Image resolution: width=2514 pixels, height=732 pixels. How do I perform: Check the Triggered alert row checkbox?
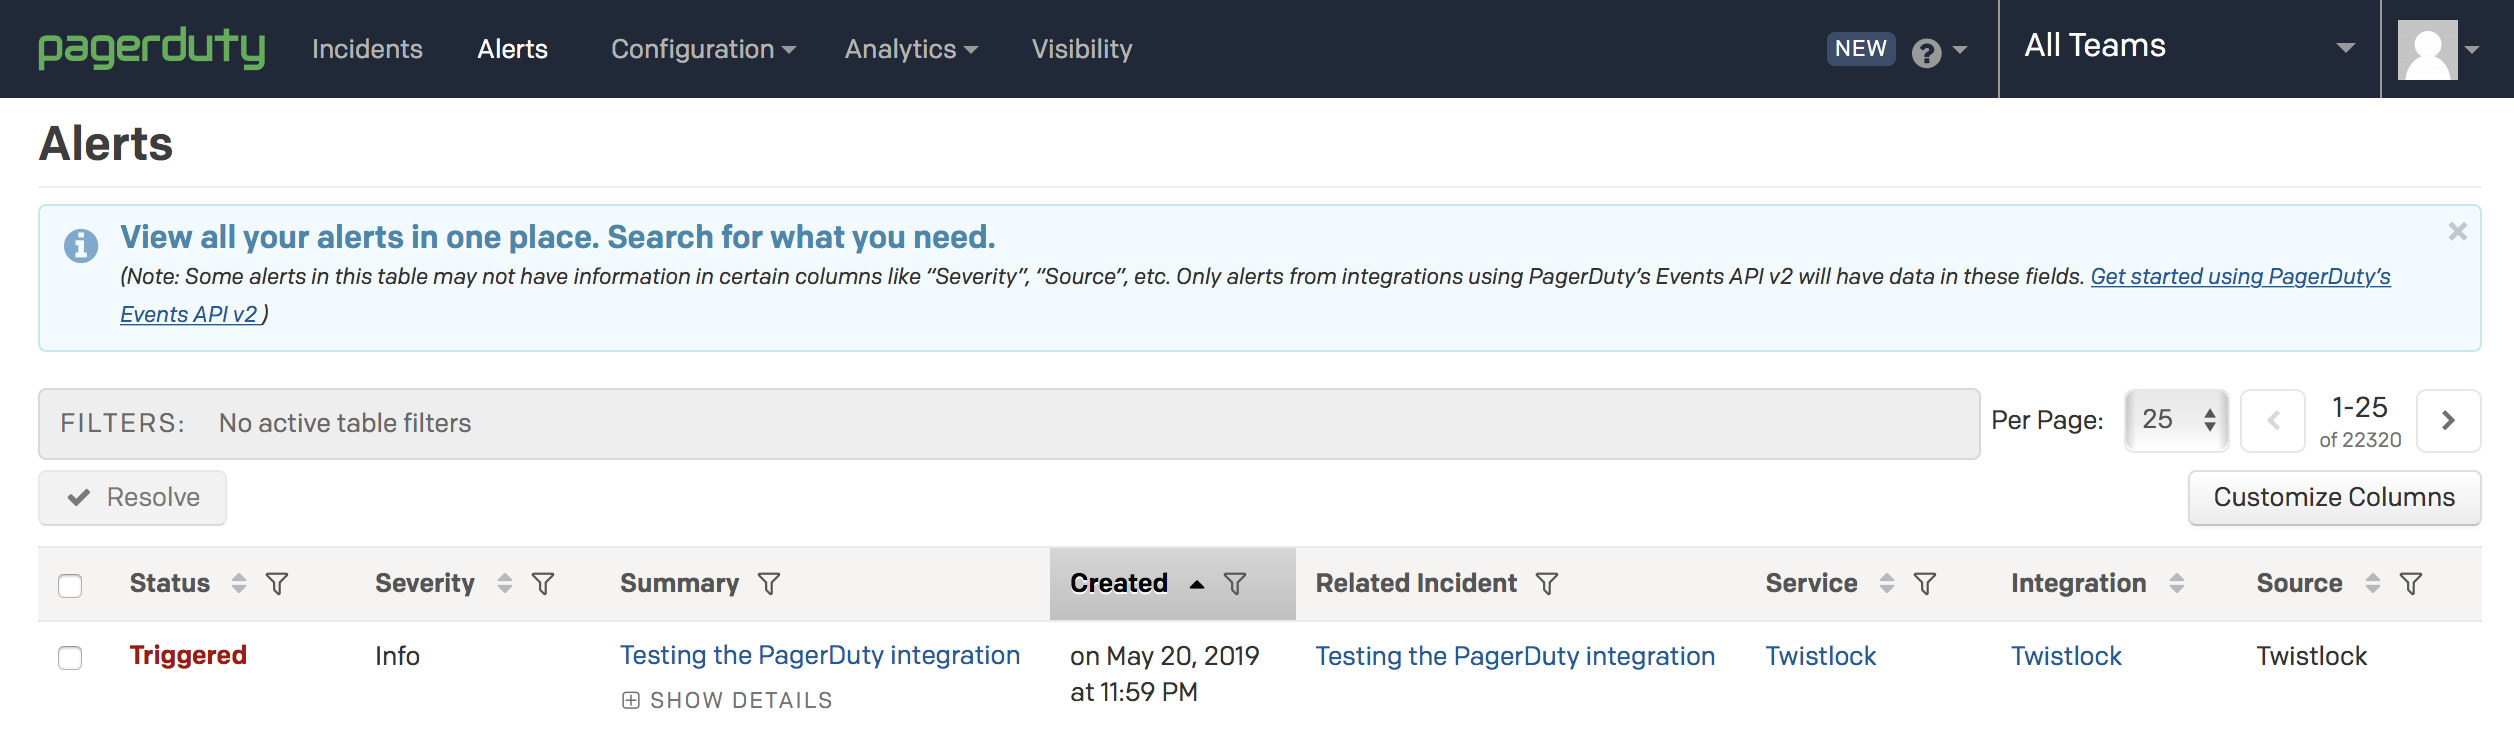(70, 657)
